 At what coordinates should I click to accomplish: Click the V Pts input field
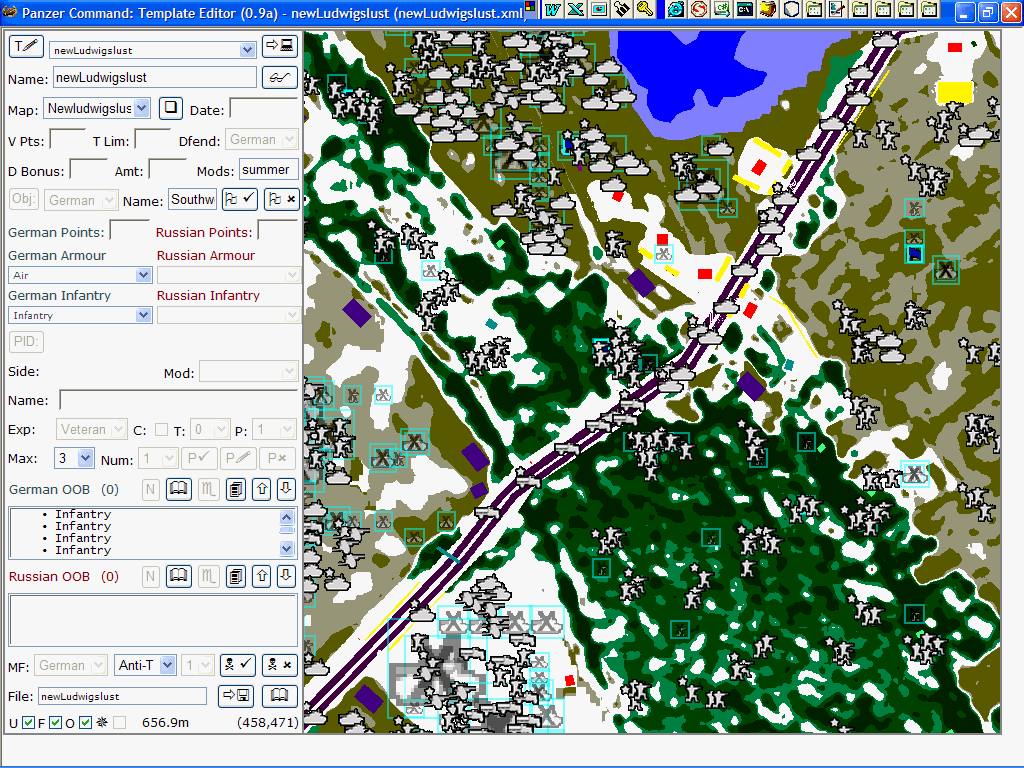tap(67, 140)
